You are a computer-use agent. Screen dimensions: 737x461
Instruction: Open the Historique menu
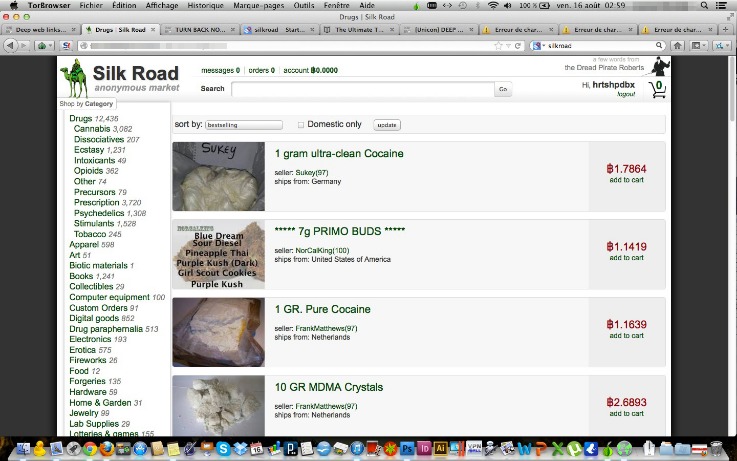point(205,5)
